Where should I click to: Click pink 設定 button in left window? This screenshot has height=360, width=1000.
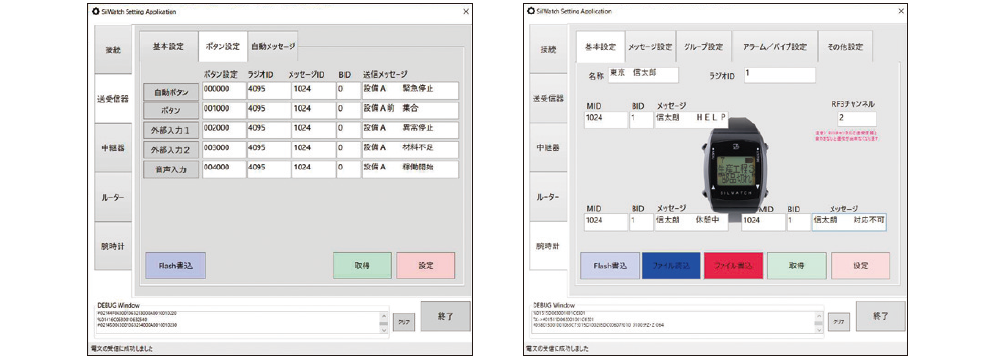425,266
